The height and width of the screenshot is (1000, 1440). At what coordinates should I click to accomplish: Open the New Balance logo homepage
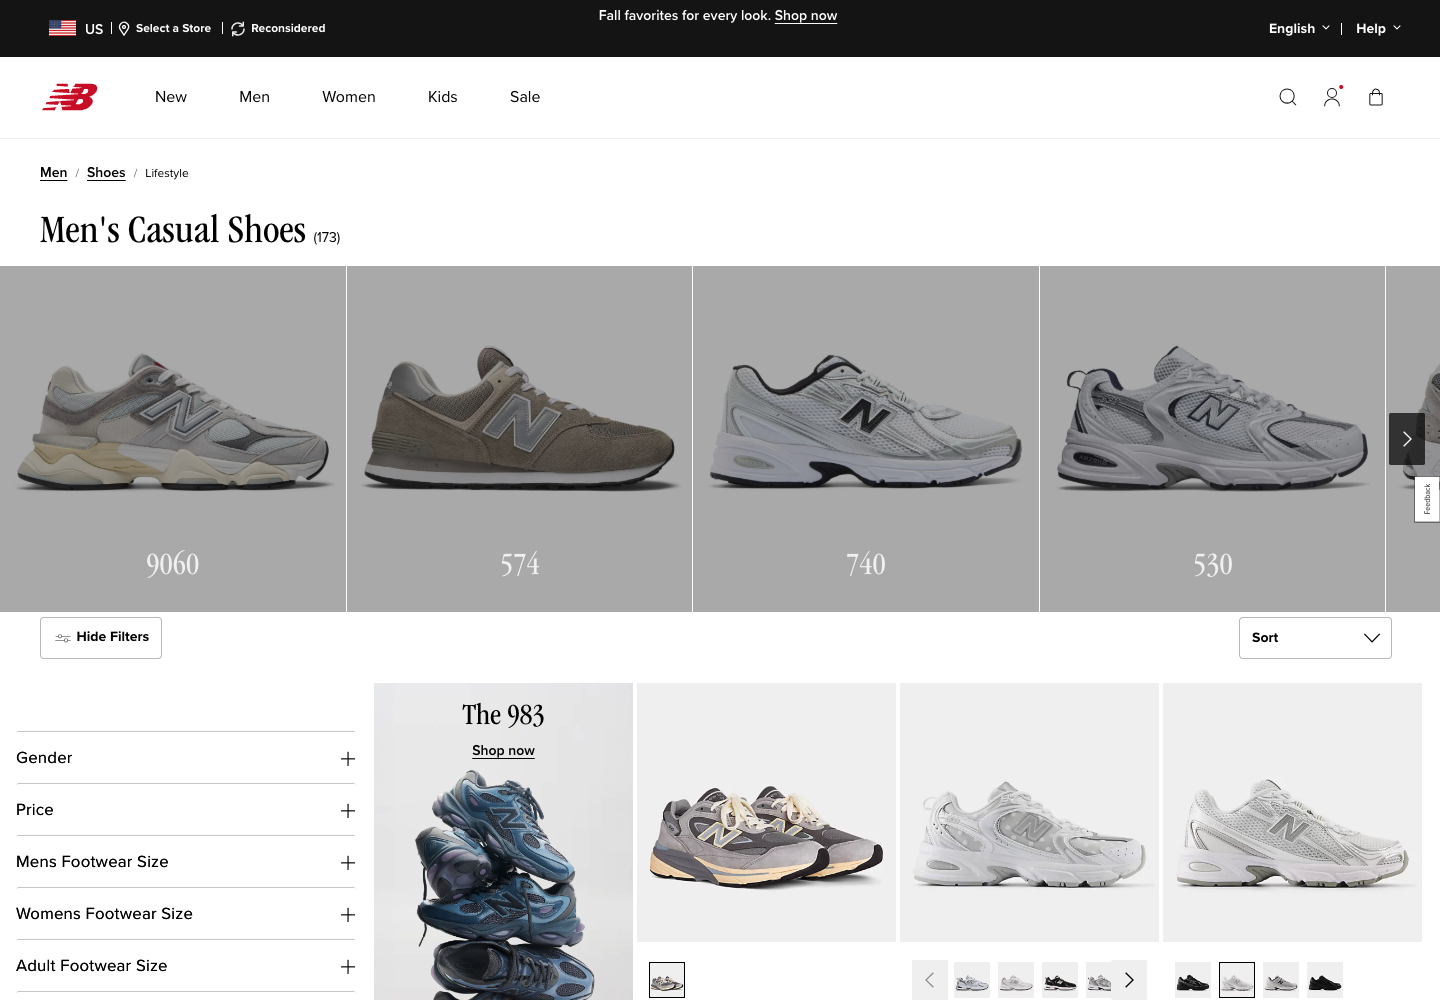coord(70,97)
